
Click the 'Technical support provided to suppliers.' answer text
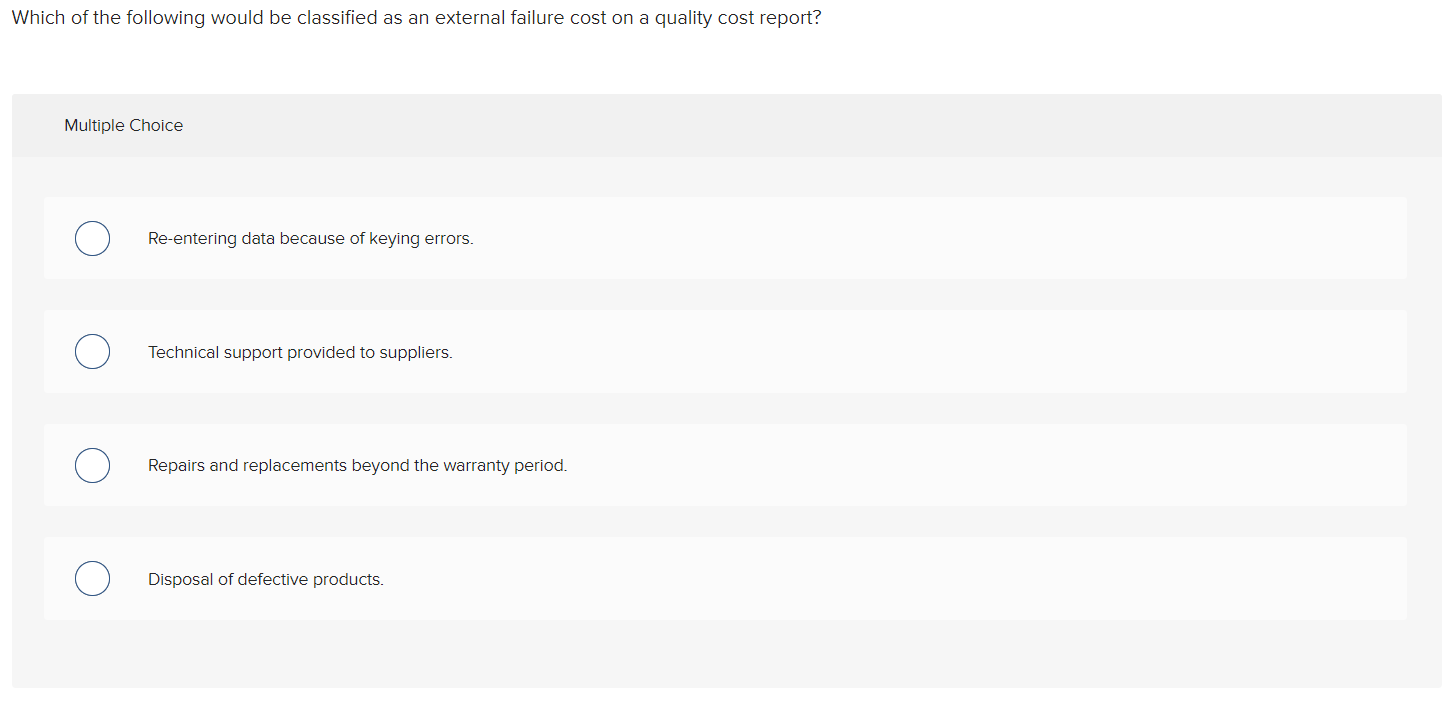click(300, 353)
